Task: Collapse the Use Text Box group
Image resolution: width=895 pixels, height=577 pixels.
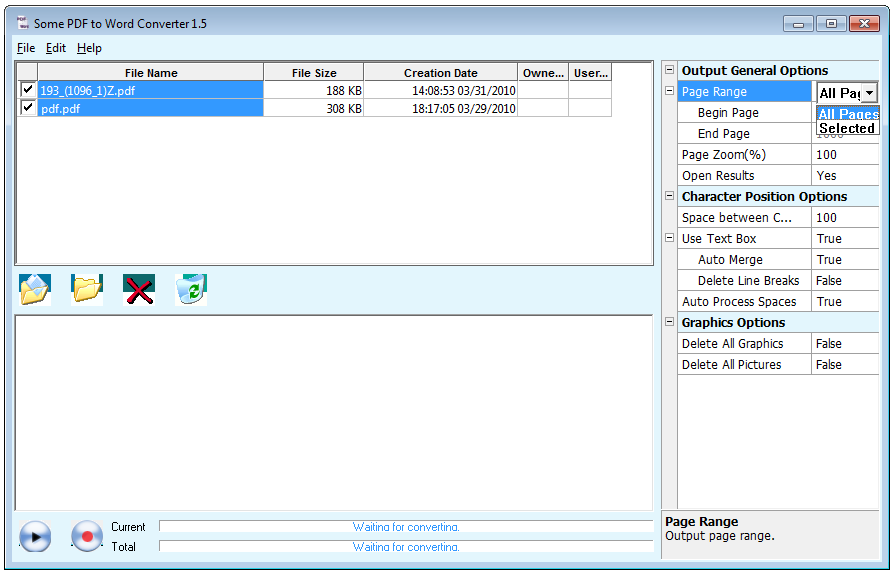Action: (x=670, y=238)
